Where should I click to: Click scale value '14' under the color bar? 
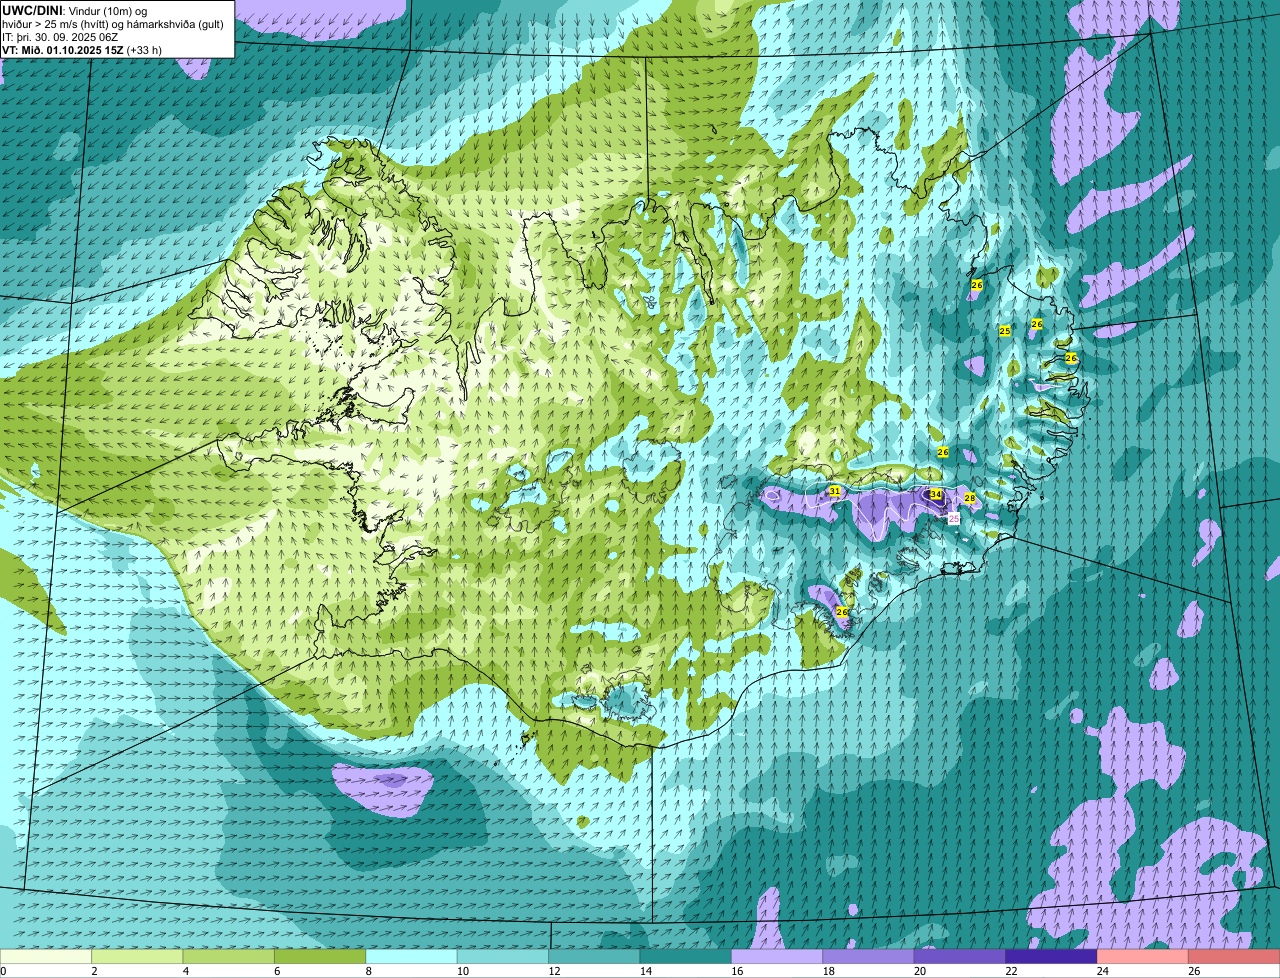pyautogui.click(x=644, y=971)
